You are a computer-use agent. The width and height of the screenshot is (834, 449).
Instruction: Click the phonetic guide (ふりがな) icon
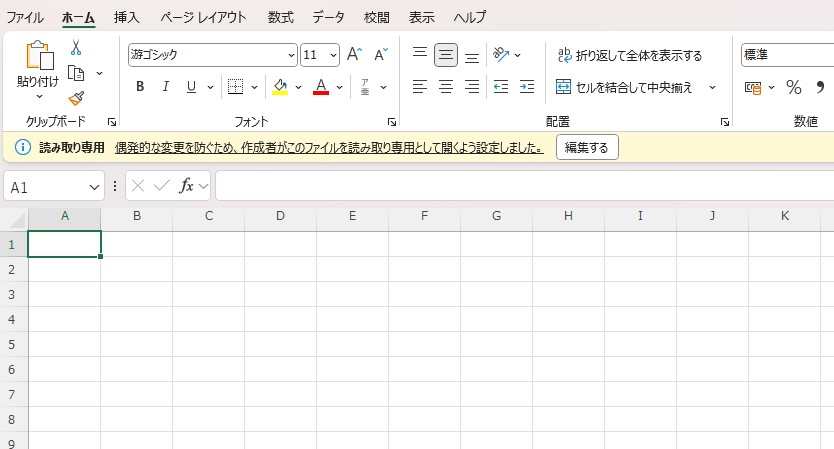pos(365,87)
